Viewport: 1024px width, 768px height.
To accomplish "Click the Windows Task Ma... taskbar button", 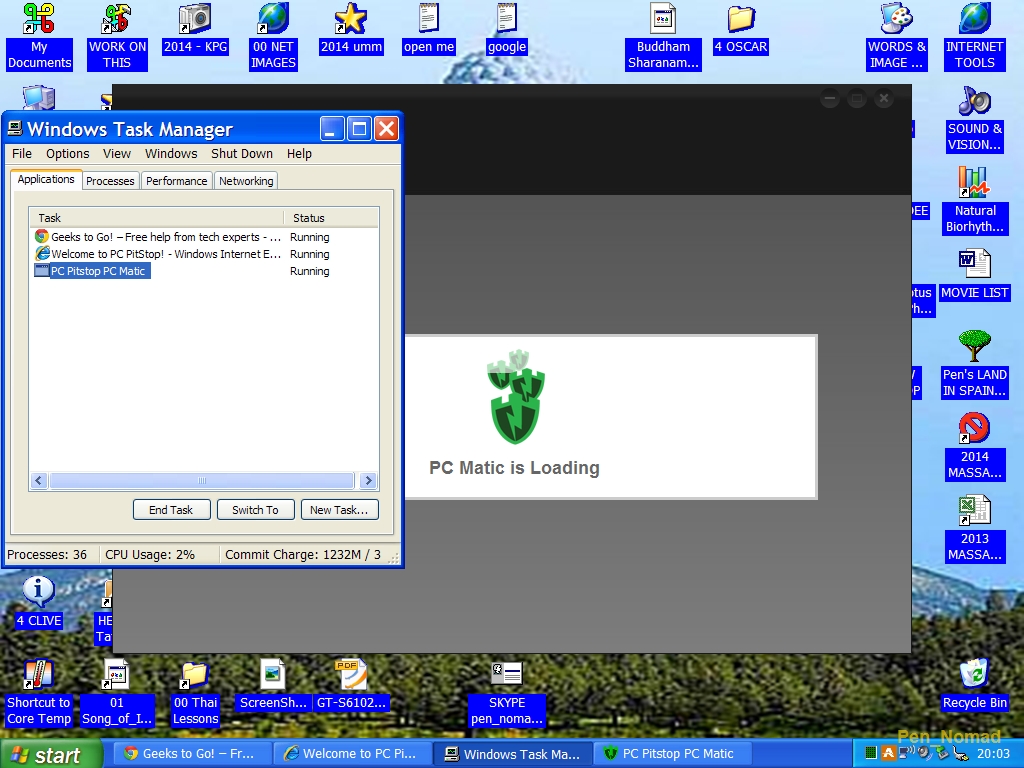I will [x=513, y=754].
